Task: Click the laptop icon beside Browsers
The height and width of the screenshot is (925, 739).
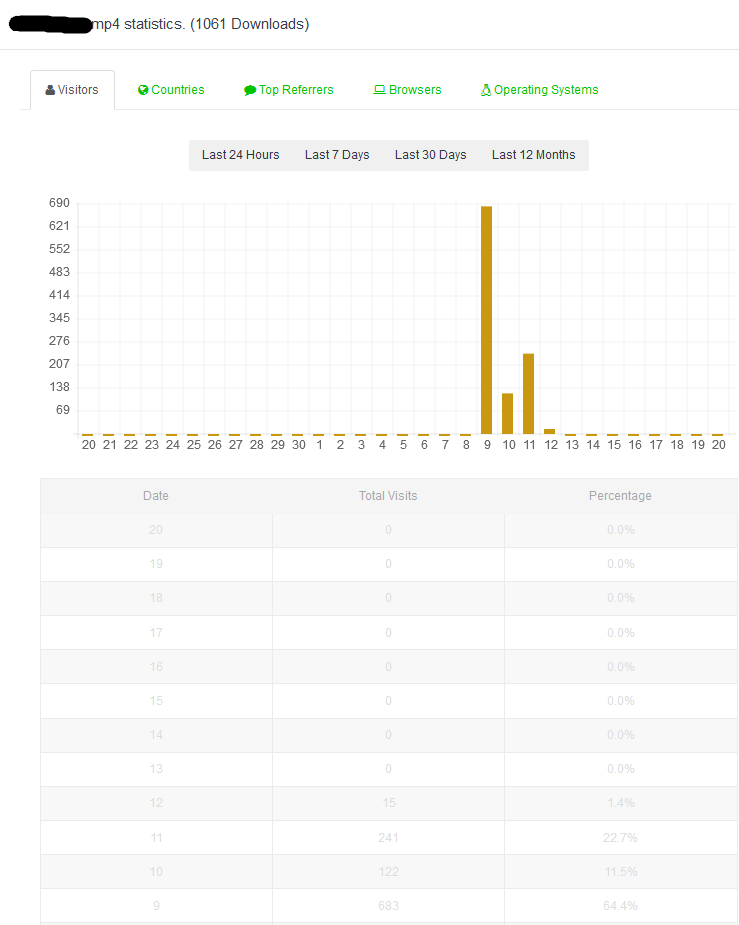Action: [x=379, y=90]
